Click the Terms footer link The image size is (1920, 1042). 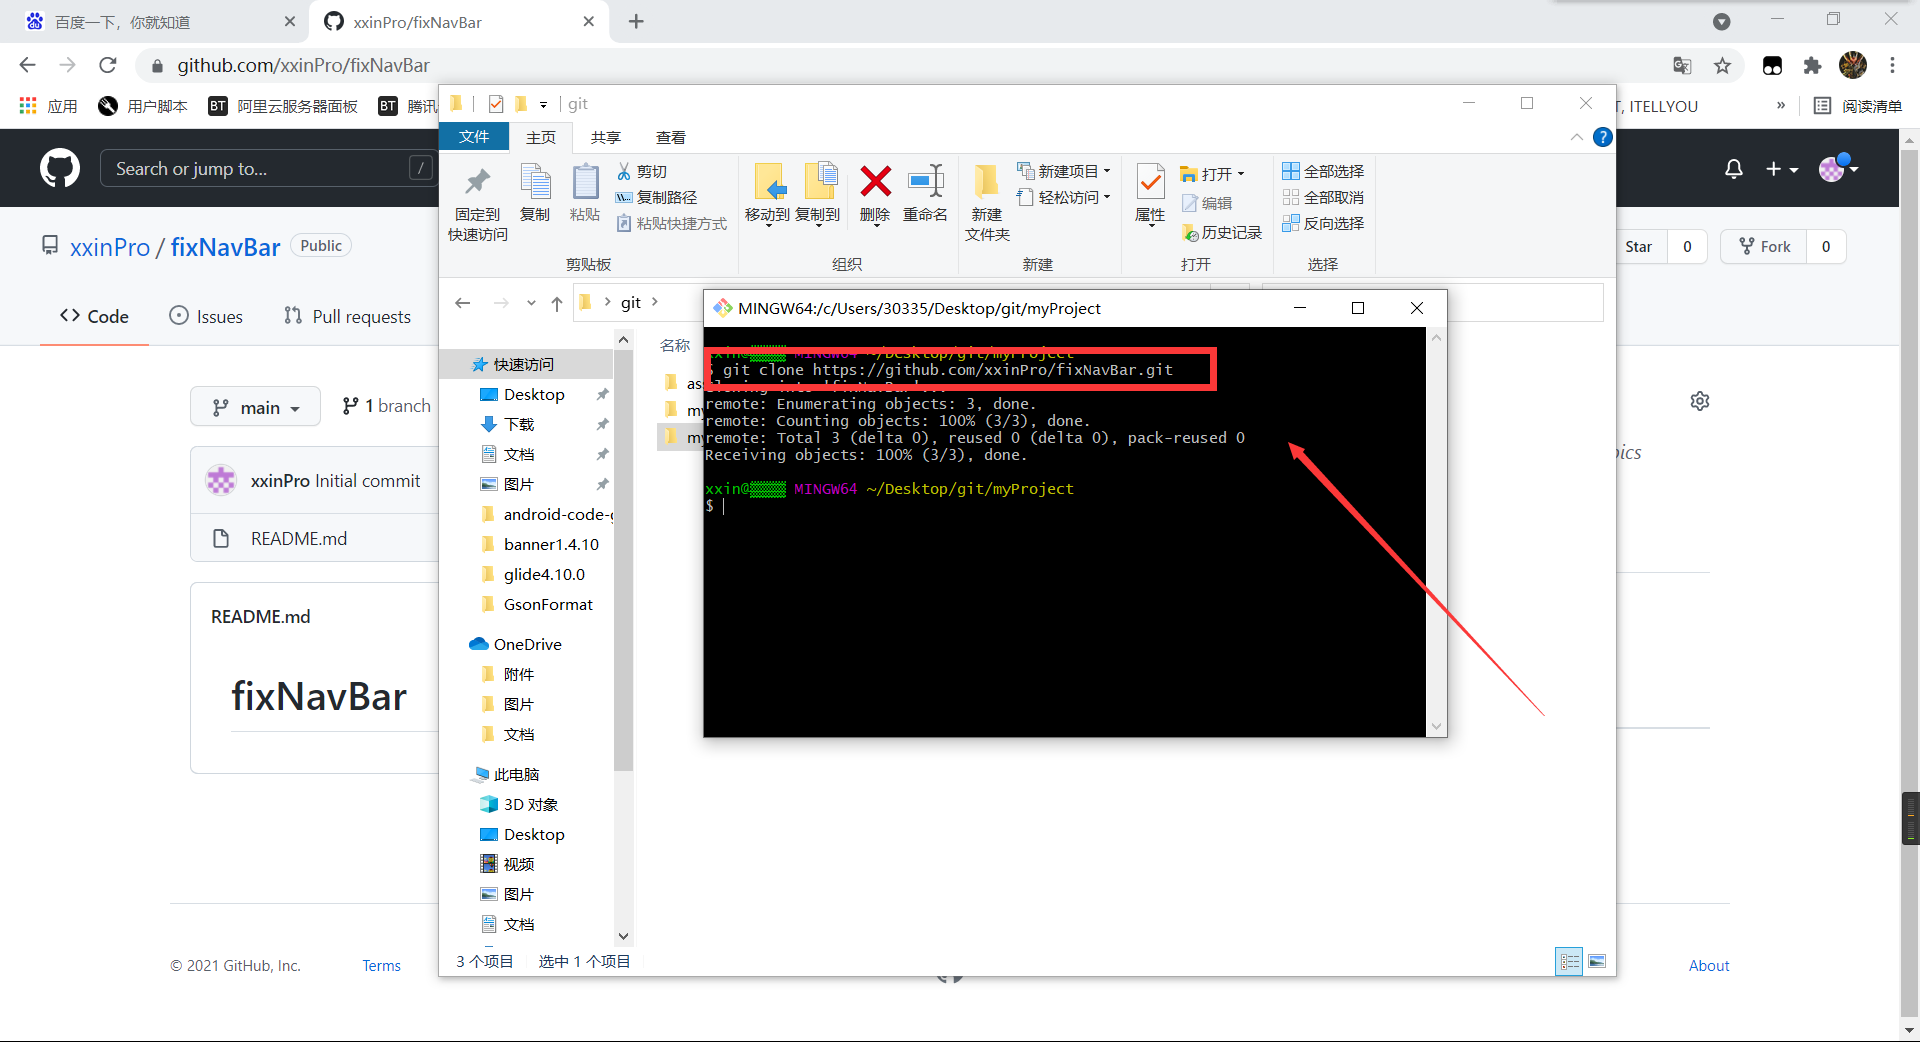pos(381,966)
